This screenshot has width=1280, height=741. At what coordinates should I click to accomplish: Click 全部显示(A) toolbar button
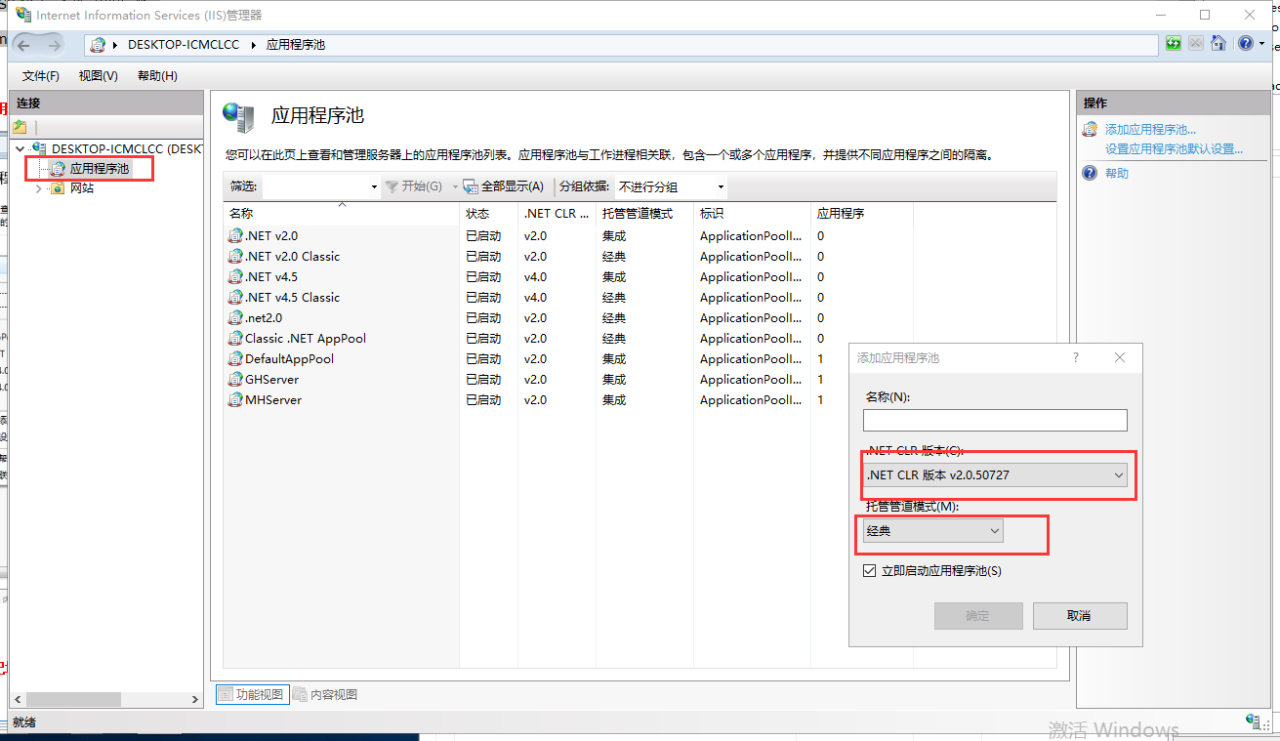pyautogui.click(x=504, y=187)
